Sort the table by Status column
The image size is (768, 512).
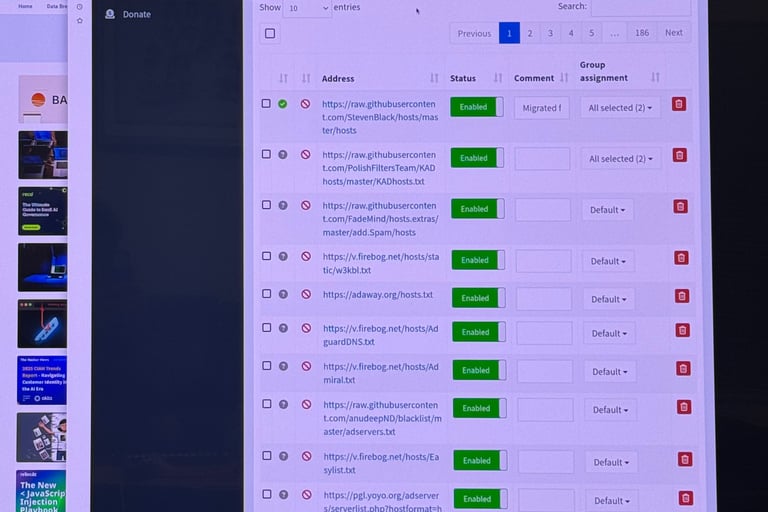point(498,78)
